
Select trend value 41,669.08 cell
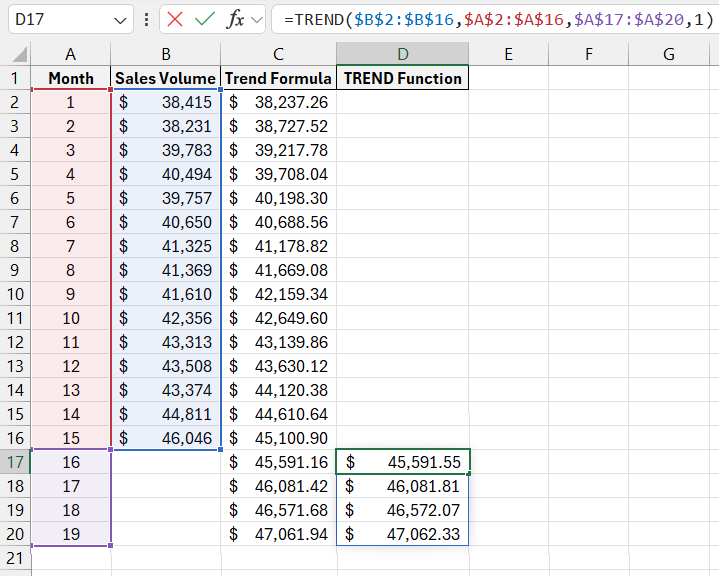pyautogui.click(x=278, y=270)
